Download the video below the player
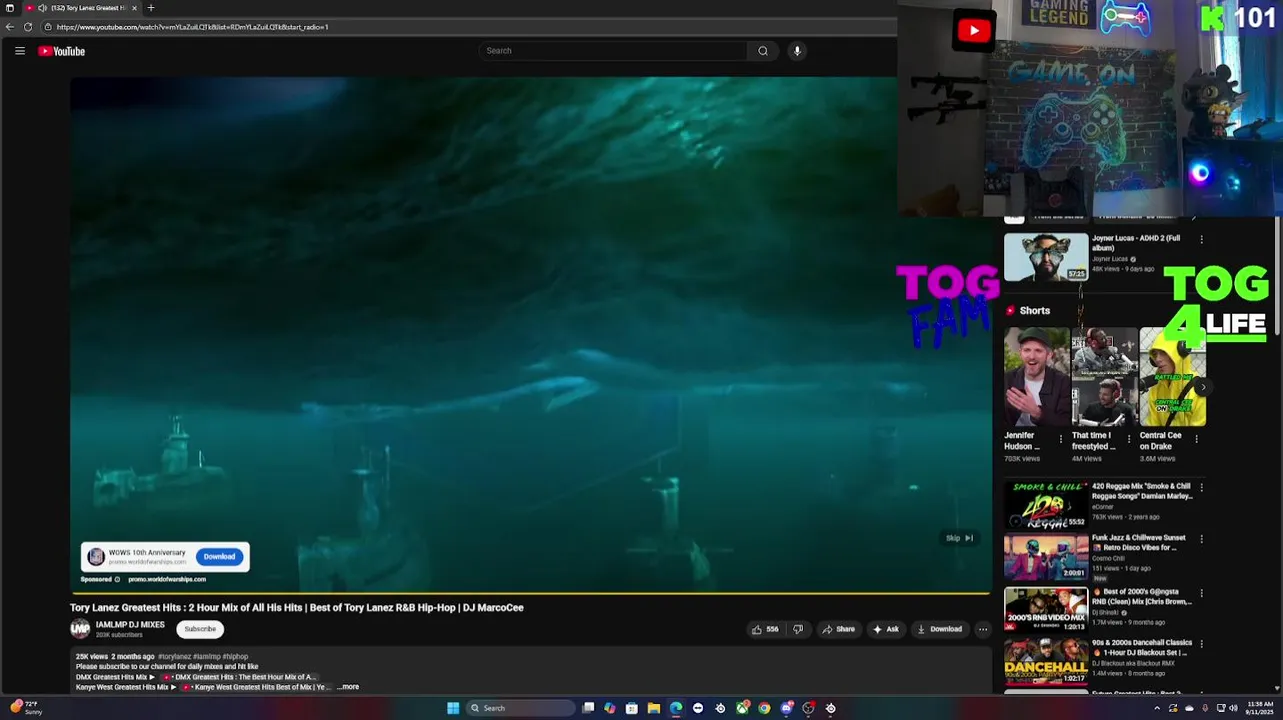Image resolution: width=1283 pixels, height=720 pixels. [939, 629]
